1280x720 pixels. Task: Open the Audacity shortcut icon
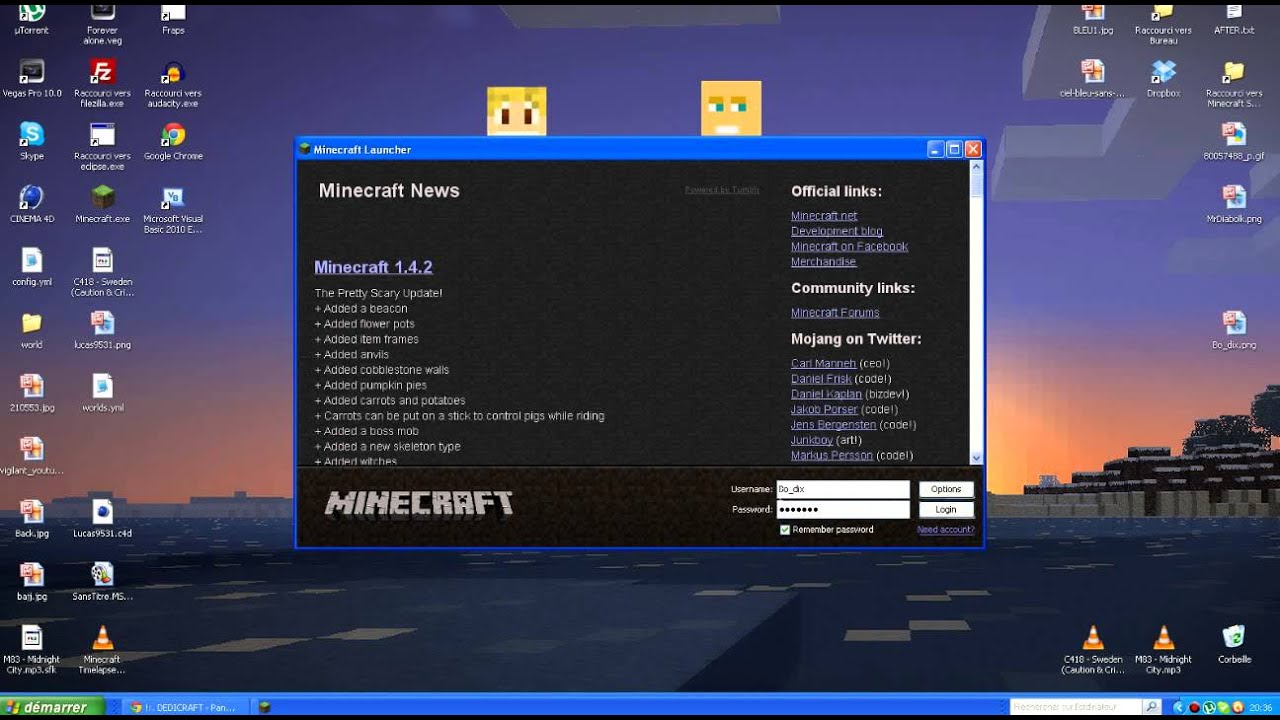tap(173, 83)
